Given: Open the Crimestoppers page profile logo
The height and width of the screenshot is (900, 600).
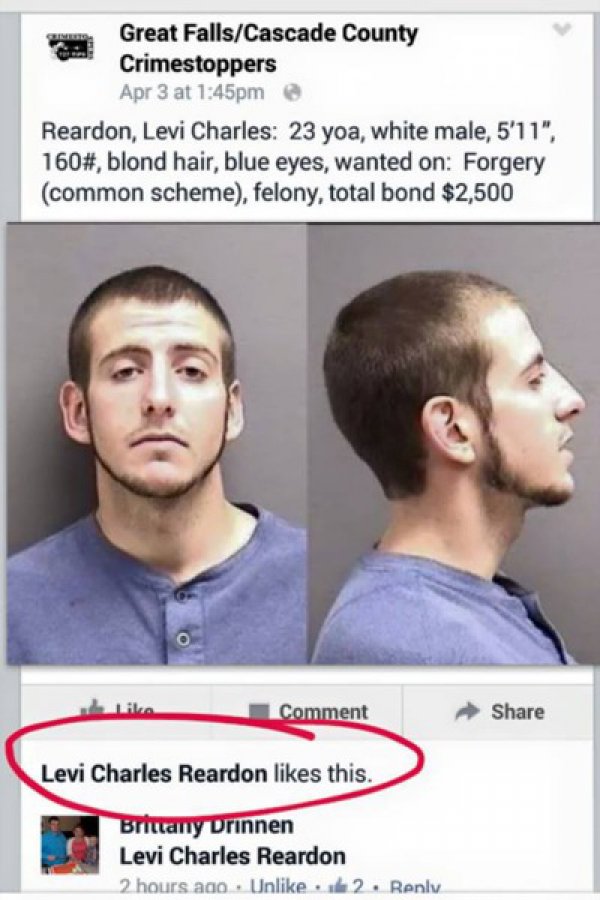Looking at the screenshot, I should [70, 47].
